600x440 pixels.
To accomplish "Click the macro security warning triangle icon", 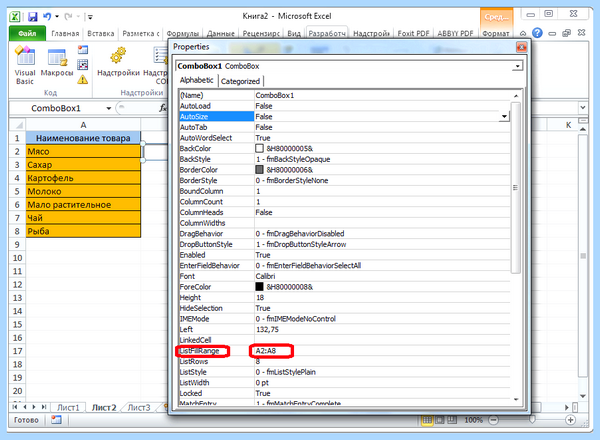I will [82, 80].
